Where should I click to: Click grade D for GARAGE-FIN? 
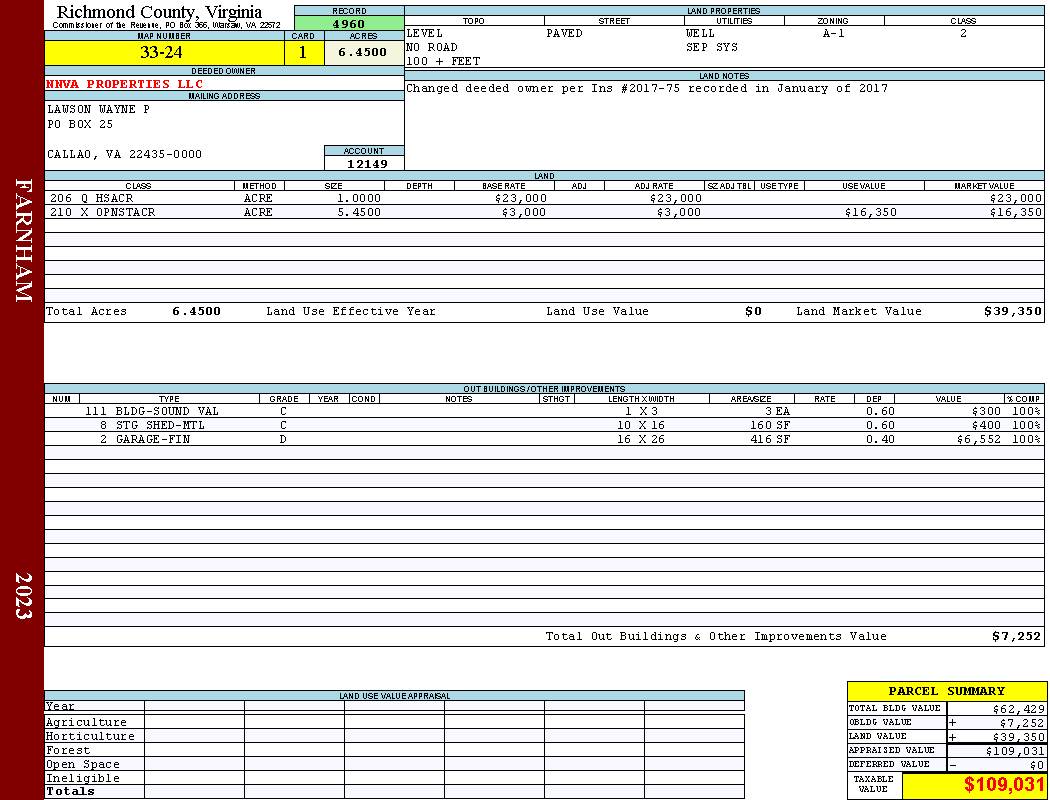pos(283,439)
